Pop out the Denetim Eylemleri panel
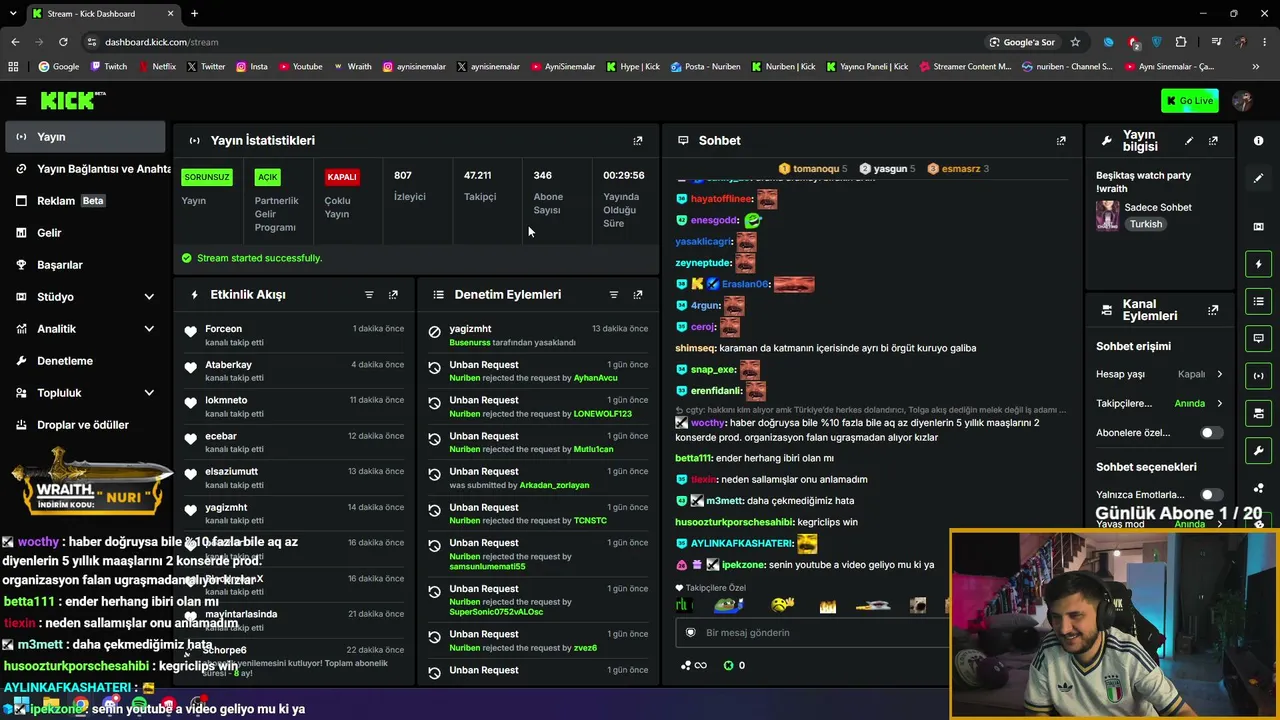Screen dimensions: 1280x720 coord(638,295)
